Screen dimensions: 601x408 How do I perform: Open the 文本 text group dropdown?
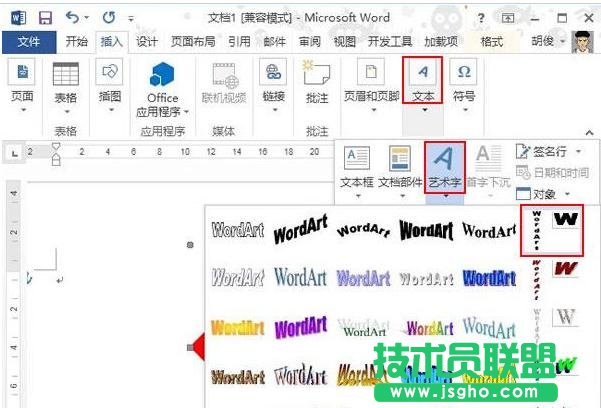click(423, 86)
